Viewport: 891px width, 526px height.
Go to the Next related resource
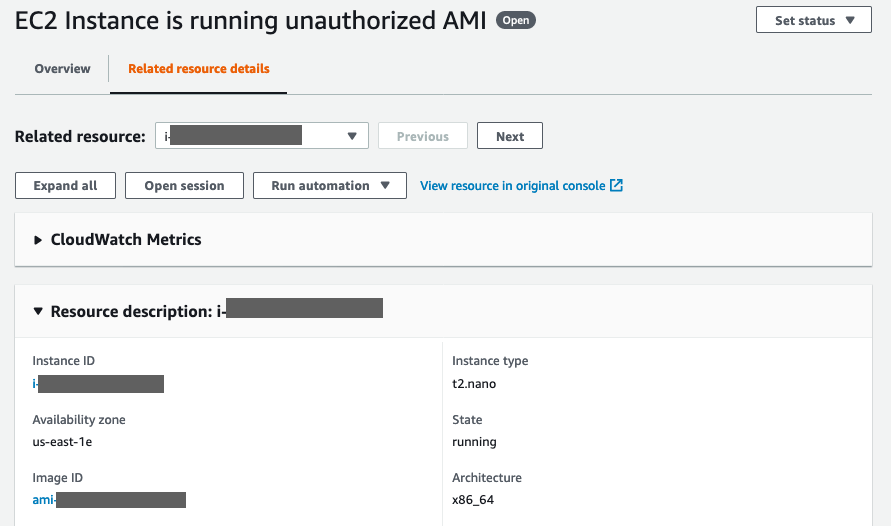click(510, 136)
